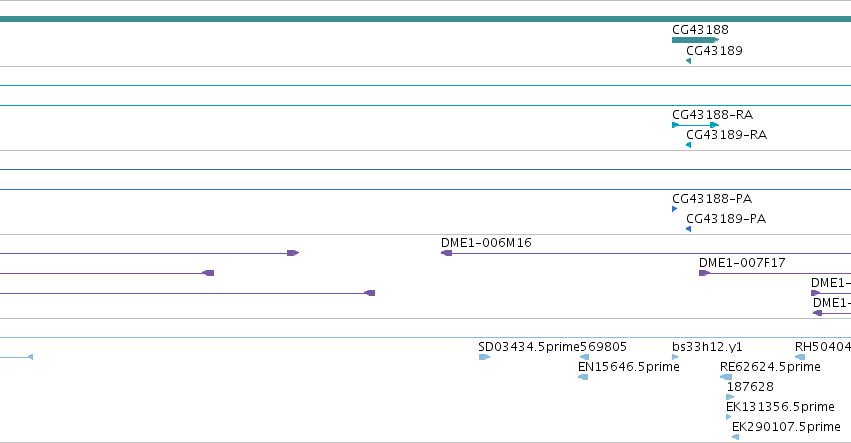Open the DME1-007F17 clone label

[x=742, y=263]
